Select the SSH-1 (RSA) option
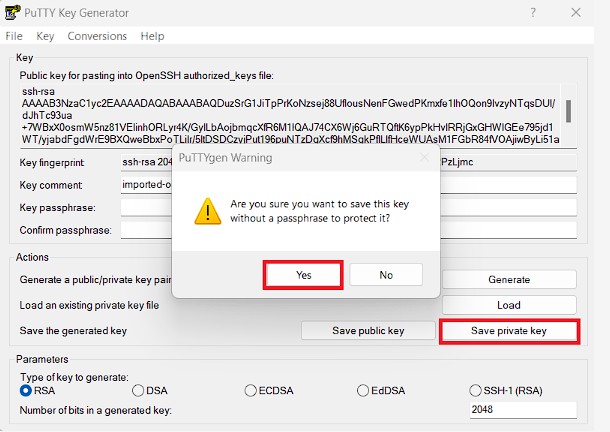Image resolution: width=610 pixels, height=432 pixels. [475, 390]
